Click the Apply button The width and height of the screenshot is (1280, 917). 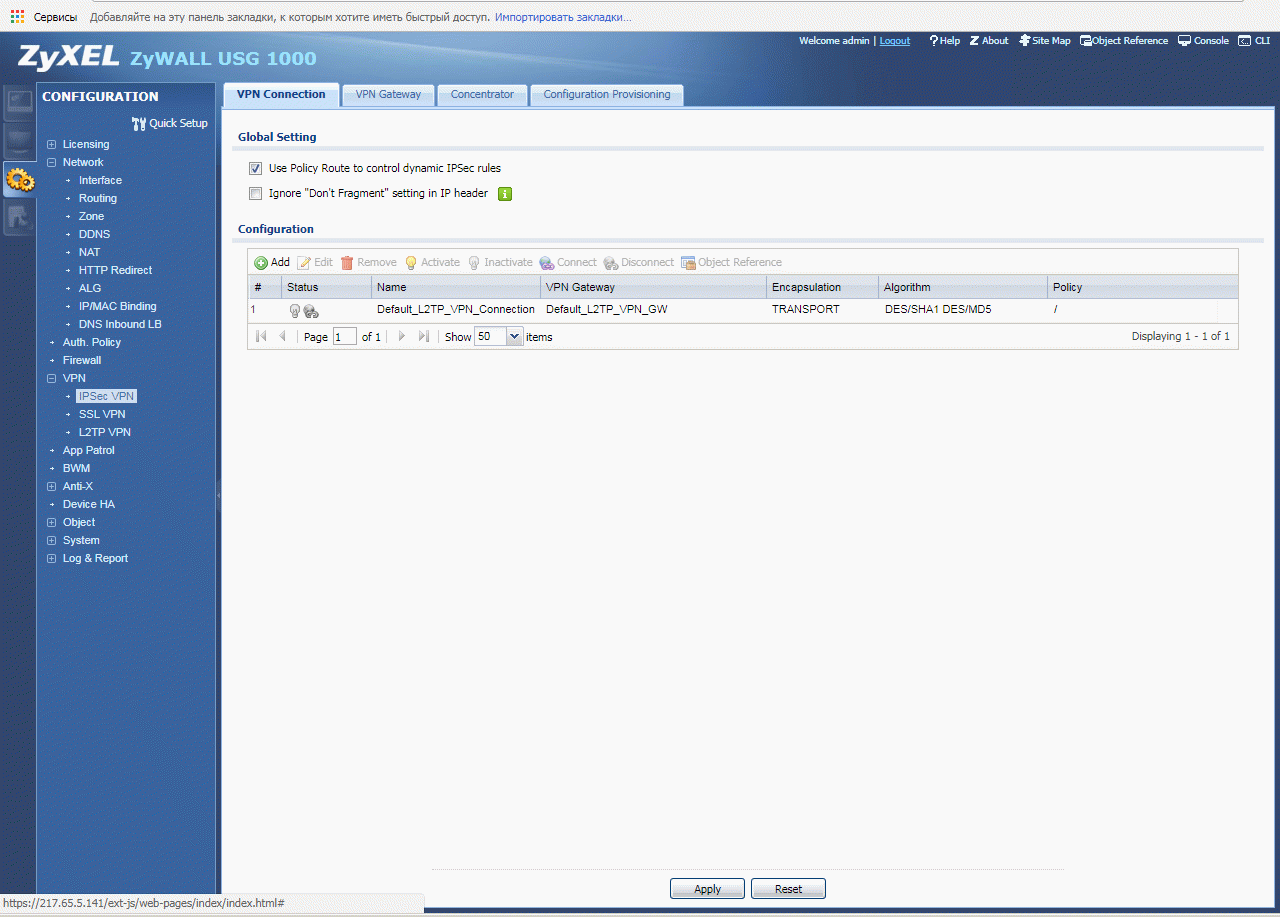click(x=707, y=889)
